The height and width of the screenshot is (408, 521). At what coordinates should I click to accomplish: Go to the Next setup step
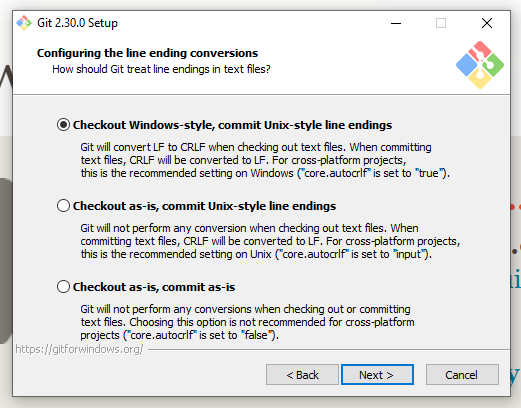click(377, 375)
